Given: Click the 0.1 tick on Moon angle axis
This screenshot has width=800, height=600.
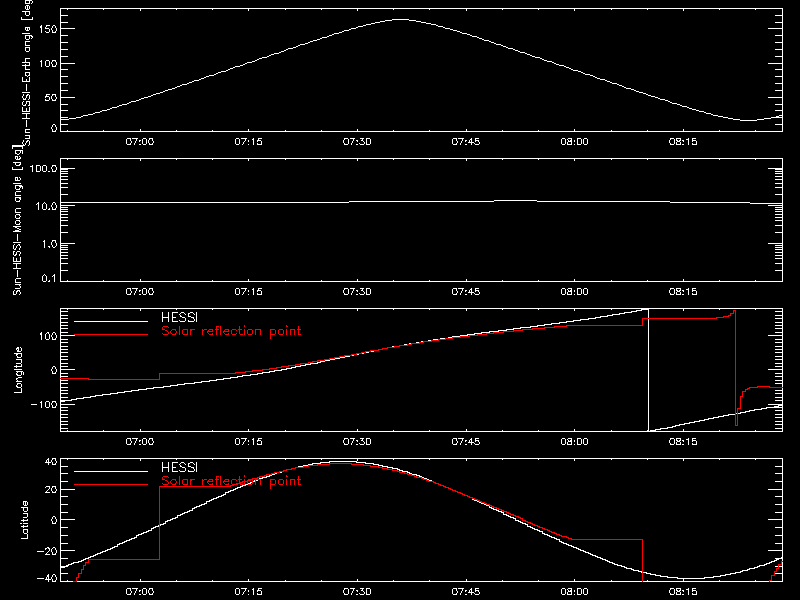Looking at the screenshot, I should (x=49, y=278).
